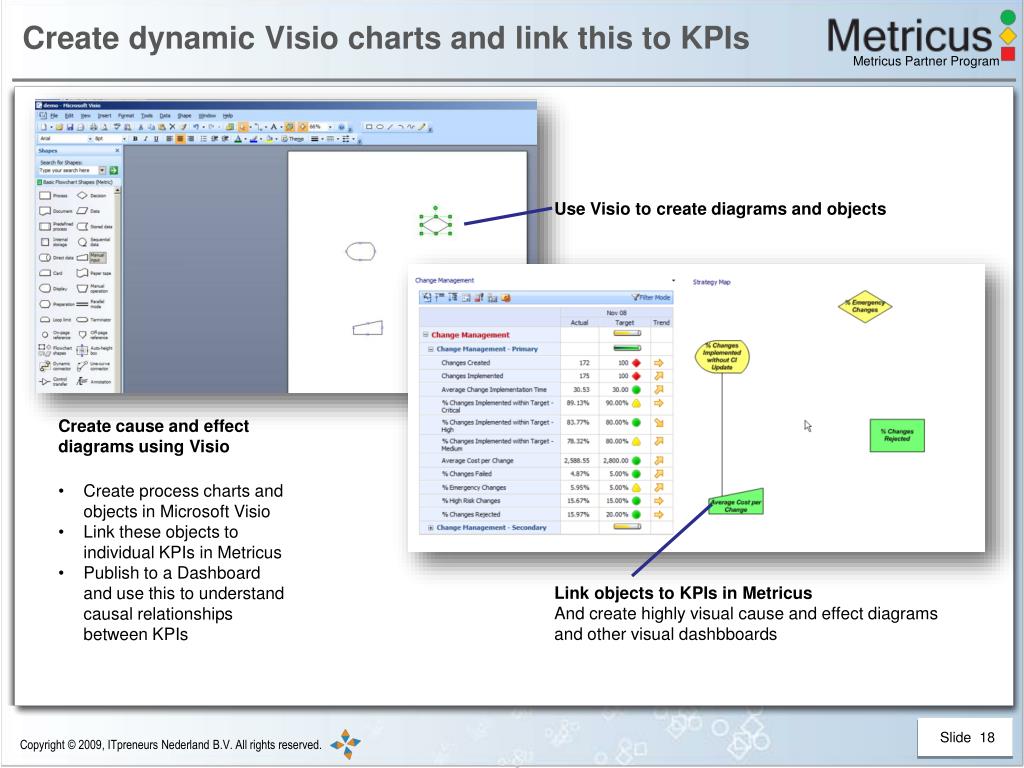Select the highlighted Pointer tool in Visio

[x=243, y=127]
